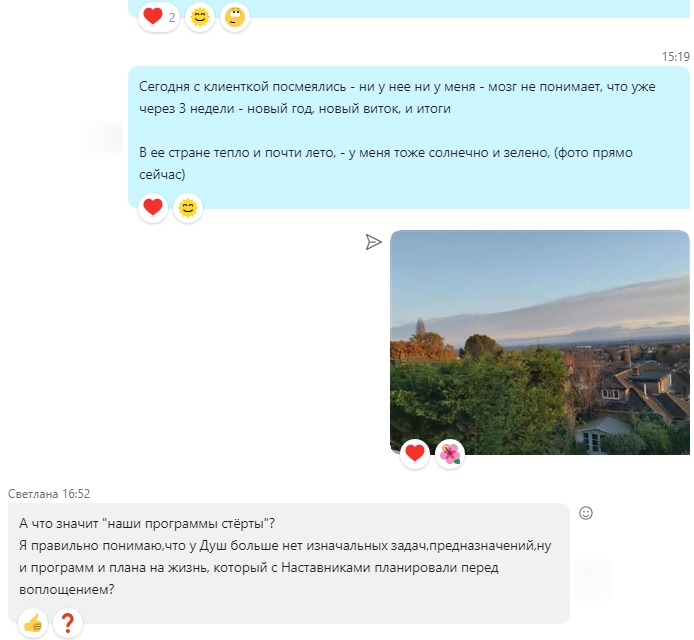The width and height of the screenshot is (694, 640).
Task: Toggle heart reaction under the 15:19 text message
Action: click(153, 208)
